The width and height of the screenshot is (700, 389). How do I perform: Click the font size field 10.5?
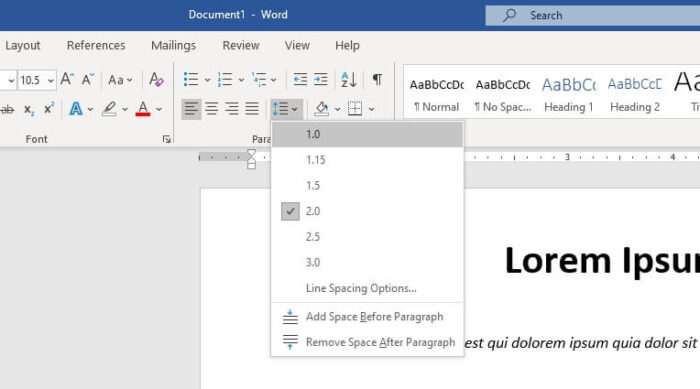tap(32, 80)
